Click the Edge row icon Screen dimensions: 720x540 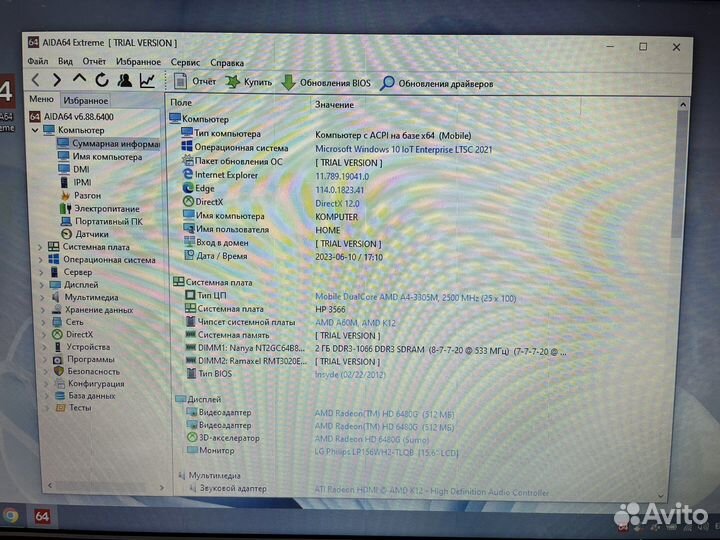pos(188,188)
